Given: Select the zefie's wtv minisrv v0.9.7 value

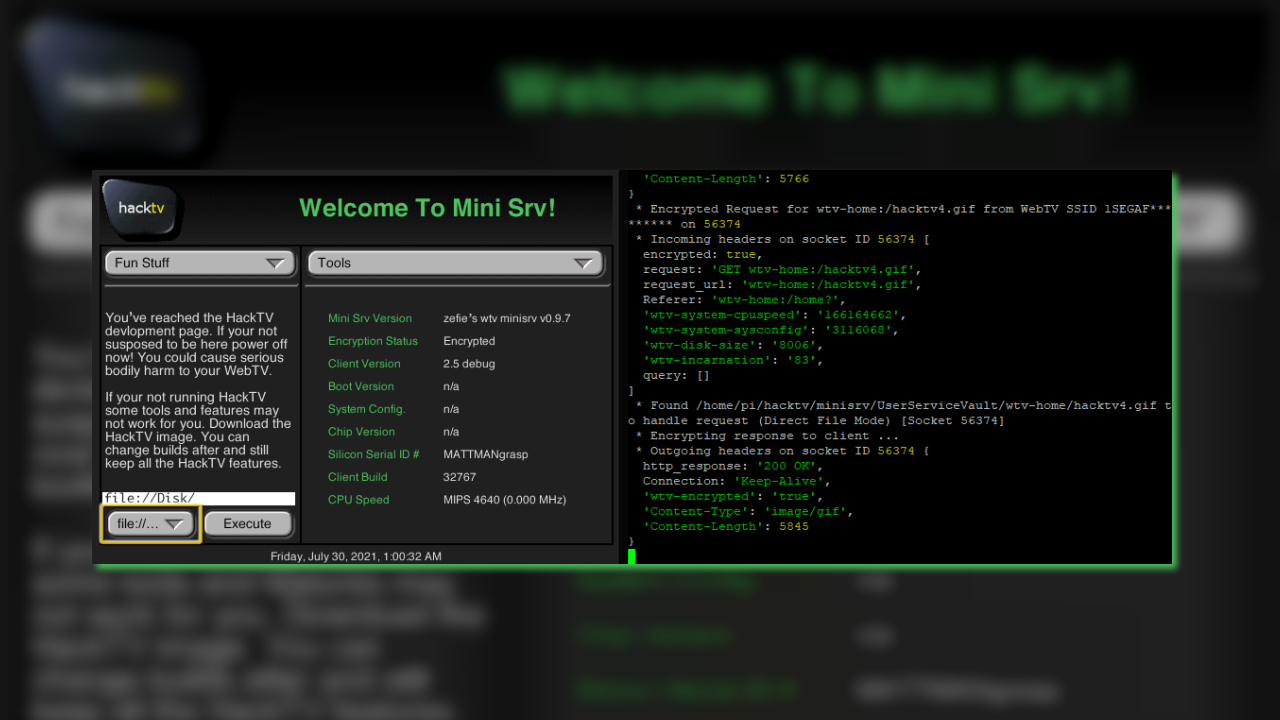Looking at the screenshot, I should pyautogui.click(x=507, y=318).
